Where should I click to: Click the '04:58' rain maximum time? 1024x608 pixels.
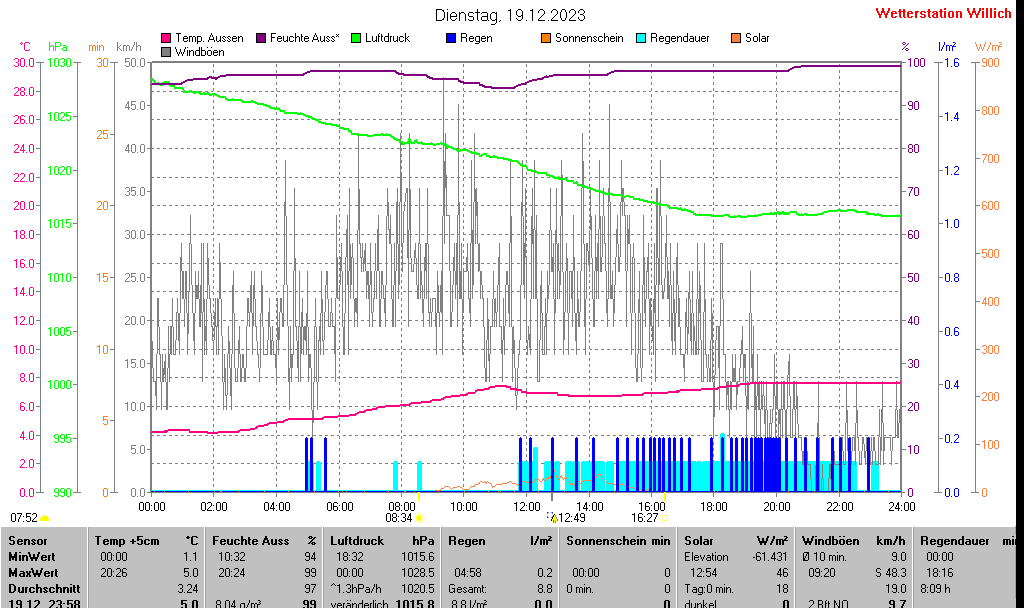coord(468,573)
